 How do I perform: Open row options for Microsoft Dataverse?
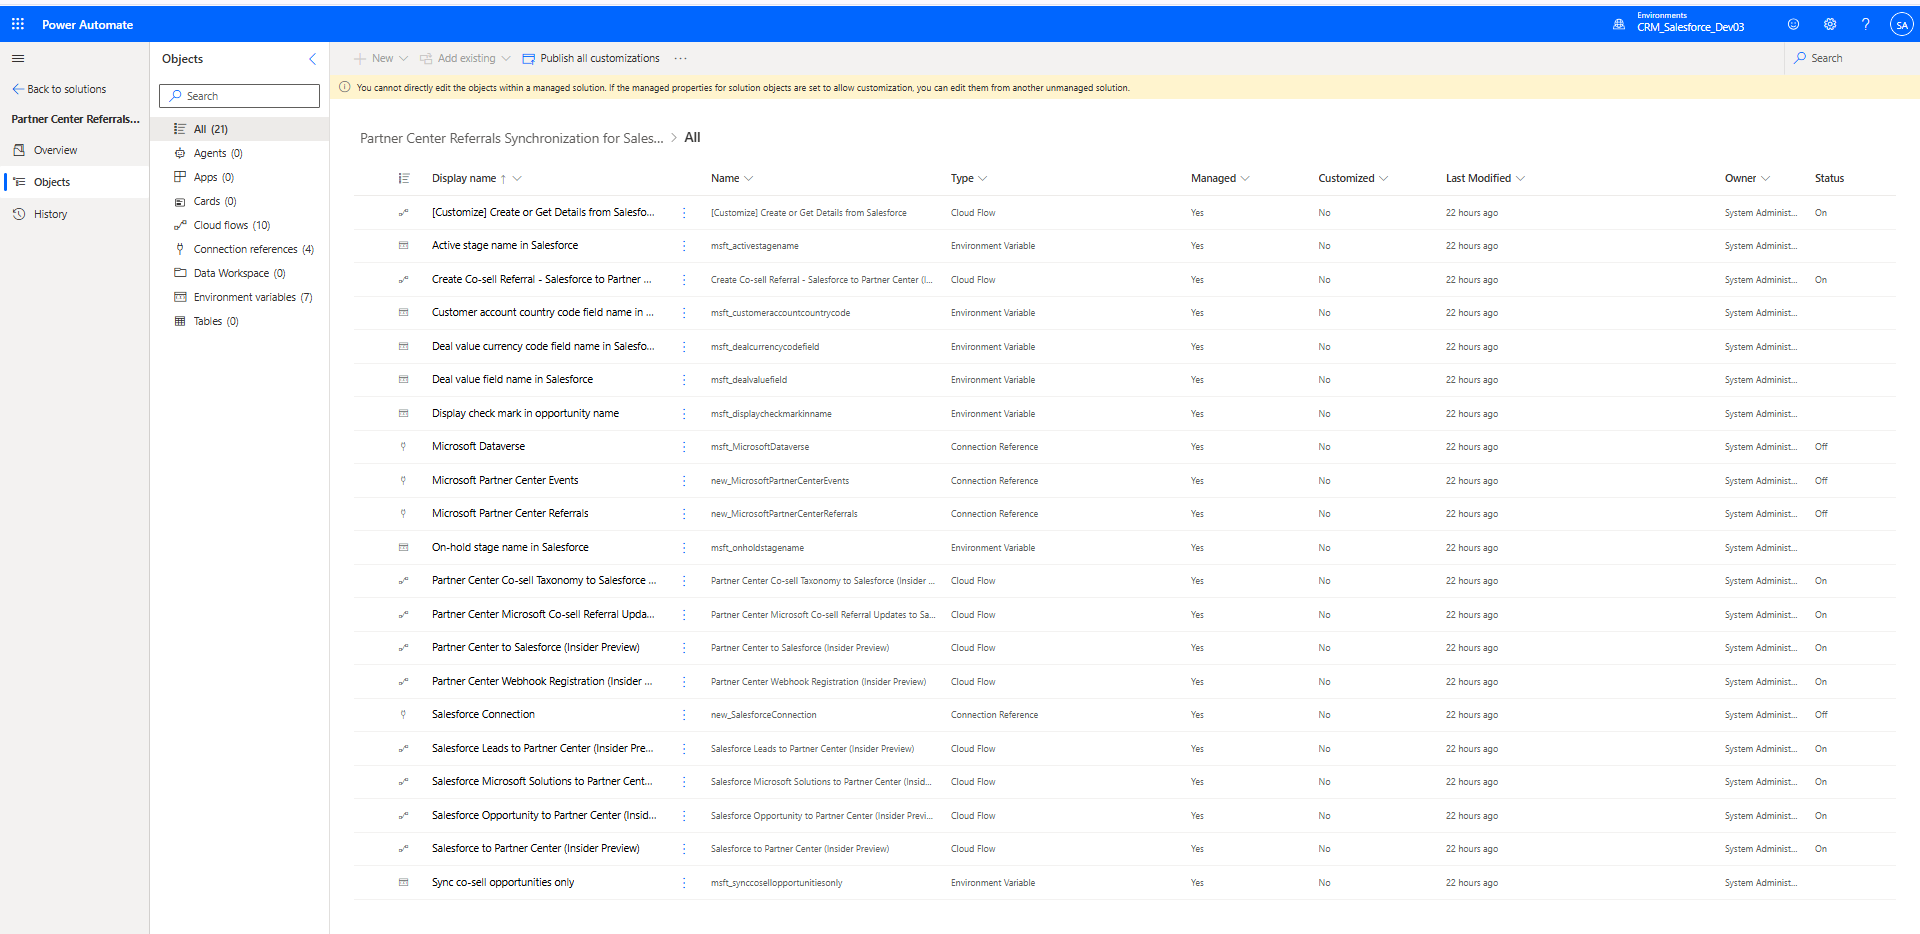684,447
